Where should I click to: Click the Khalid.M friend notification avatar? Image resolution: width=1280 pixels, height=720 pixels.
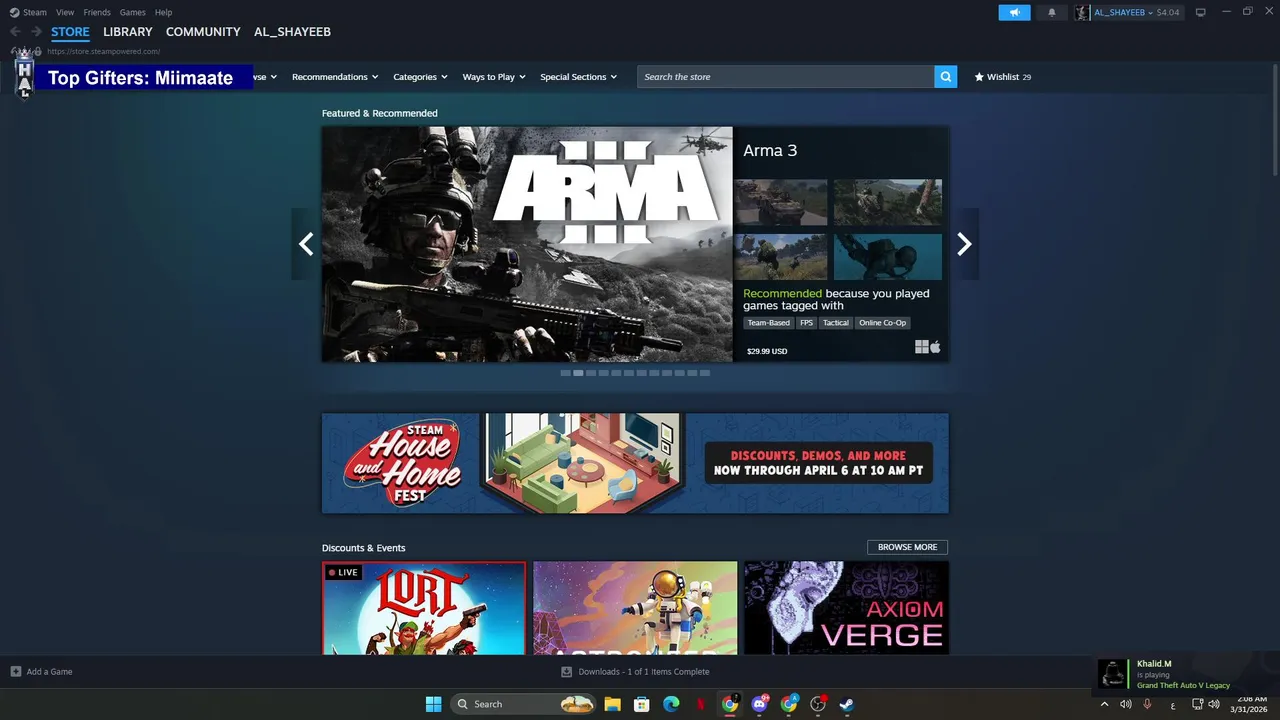pyautogui.click(x=1113, y=674)
